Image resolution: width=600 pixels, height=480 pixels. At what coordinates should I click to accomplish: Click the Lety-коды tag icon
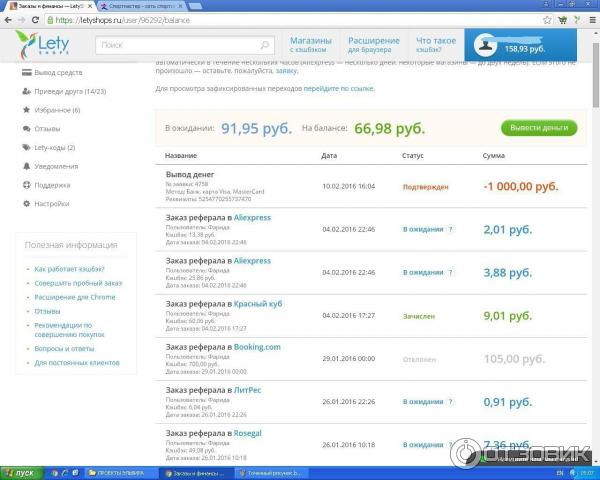point(26,147)
